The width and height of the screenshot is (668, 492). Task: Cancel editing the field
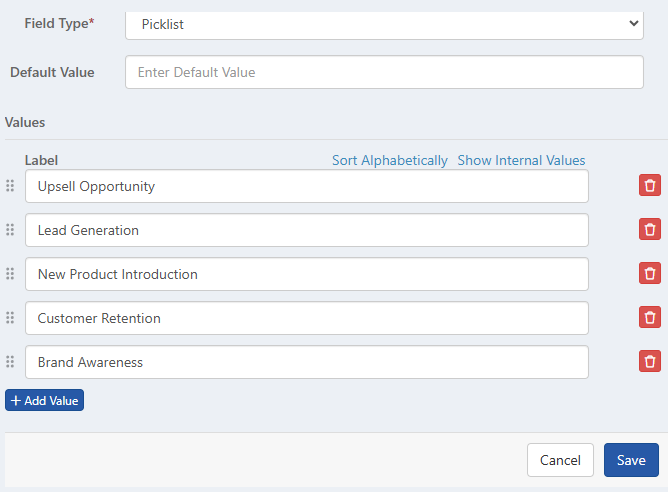coord(560,460)
